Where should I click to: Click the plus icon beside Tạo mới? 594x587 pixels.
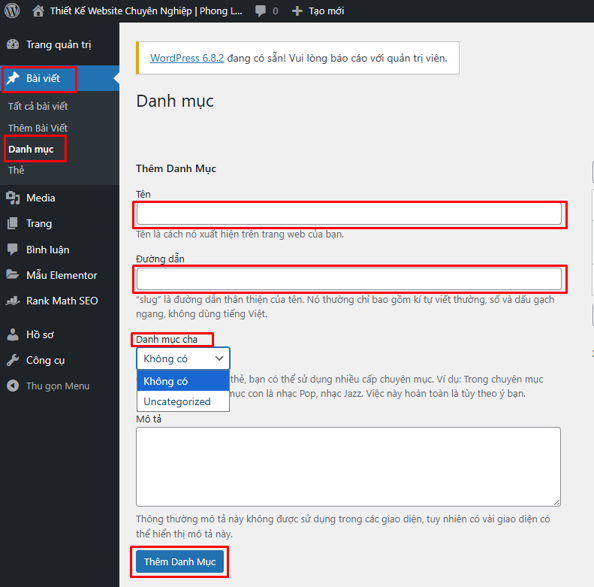point(297,11)
